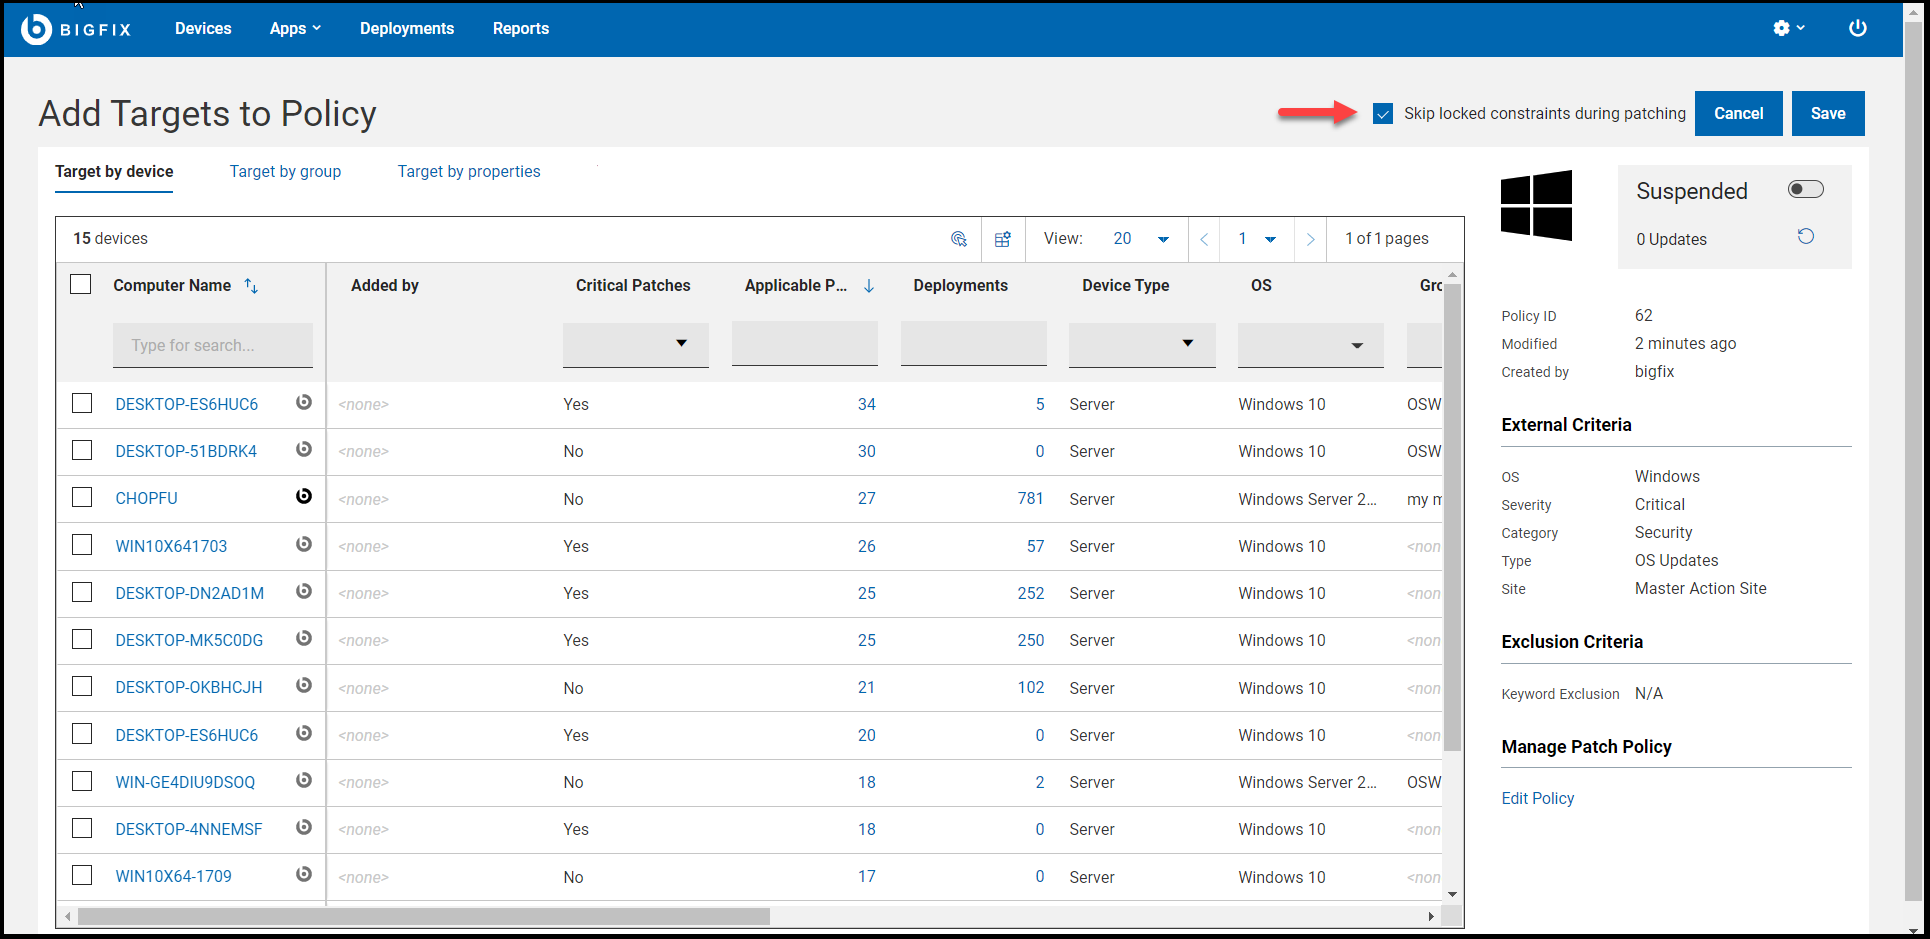This screenshot has height=939, width=1930.
Task: Uncheck Skip locked constraints during patching
Action: click(1382, 114)
